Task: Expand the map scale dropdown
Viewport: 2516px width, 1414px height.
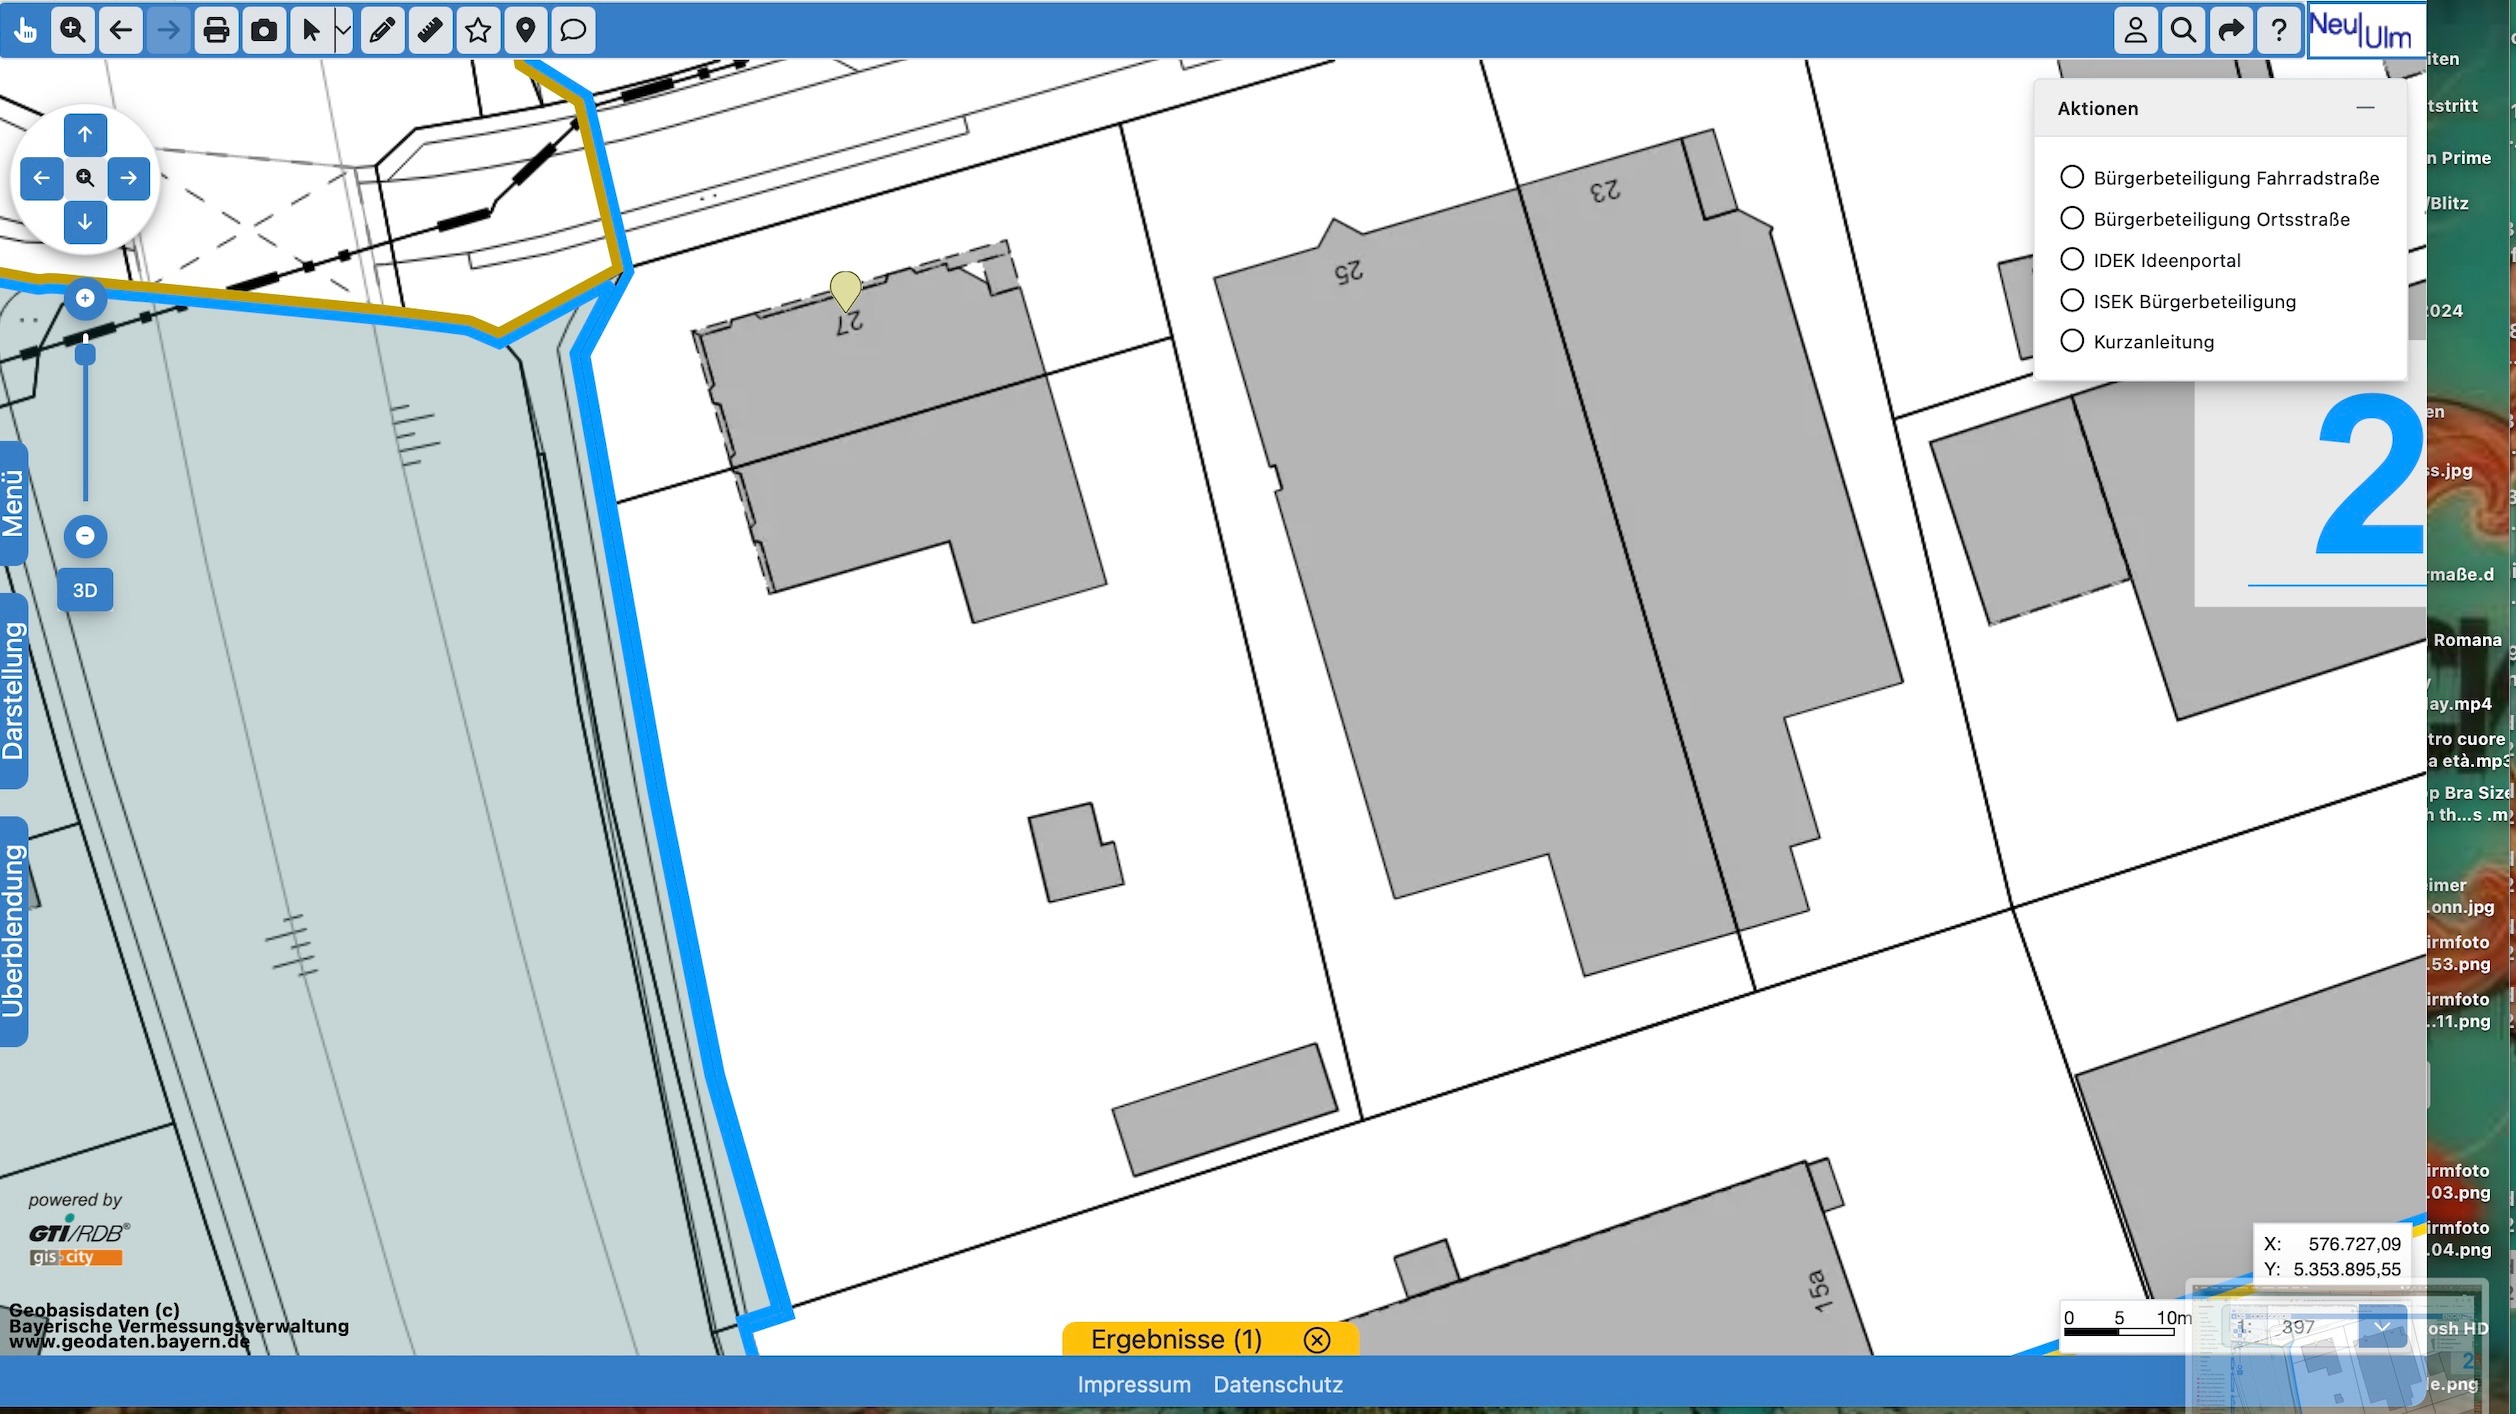Action: (x=2382, y=1327)
